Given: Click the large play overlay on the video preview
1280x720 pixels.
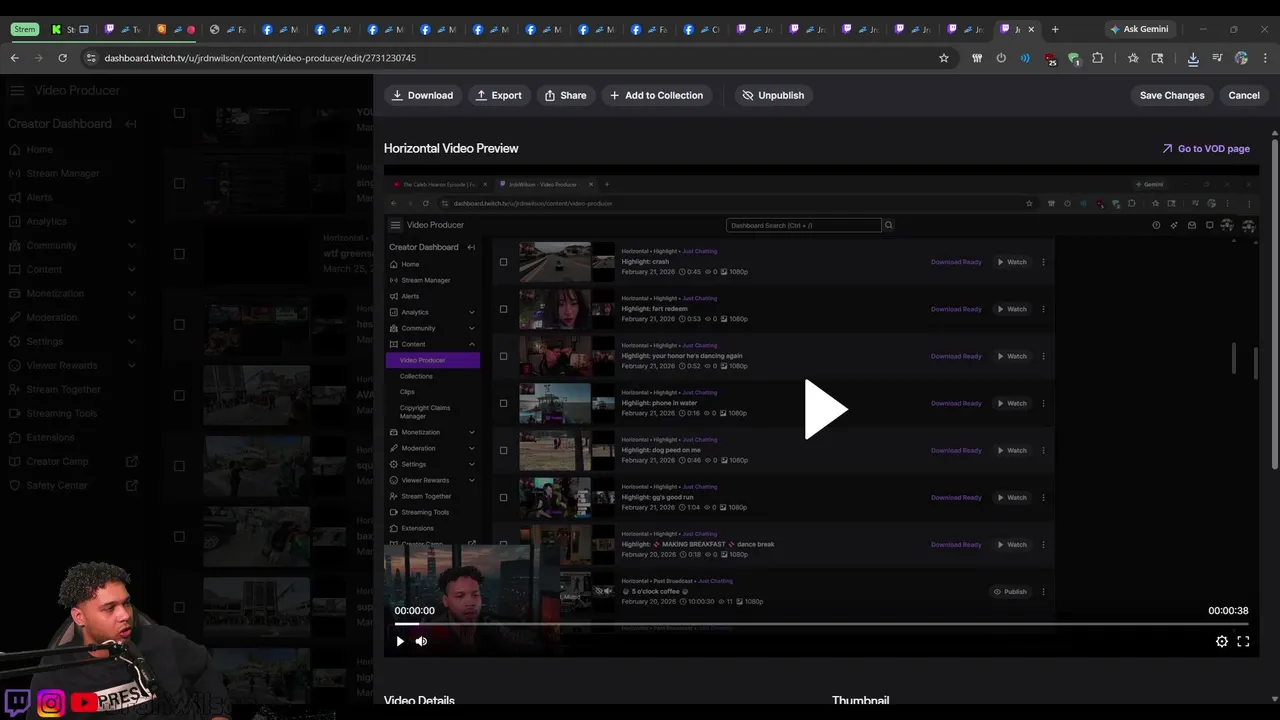Looking at the screenshot, I should click(826, 409).
